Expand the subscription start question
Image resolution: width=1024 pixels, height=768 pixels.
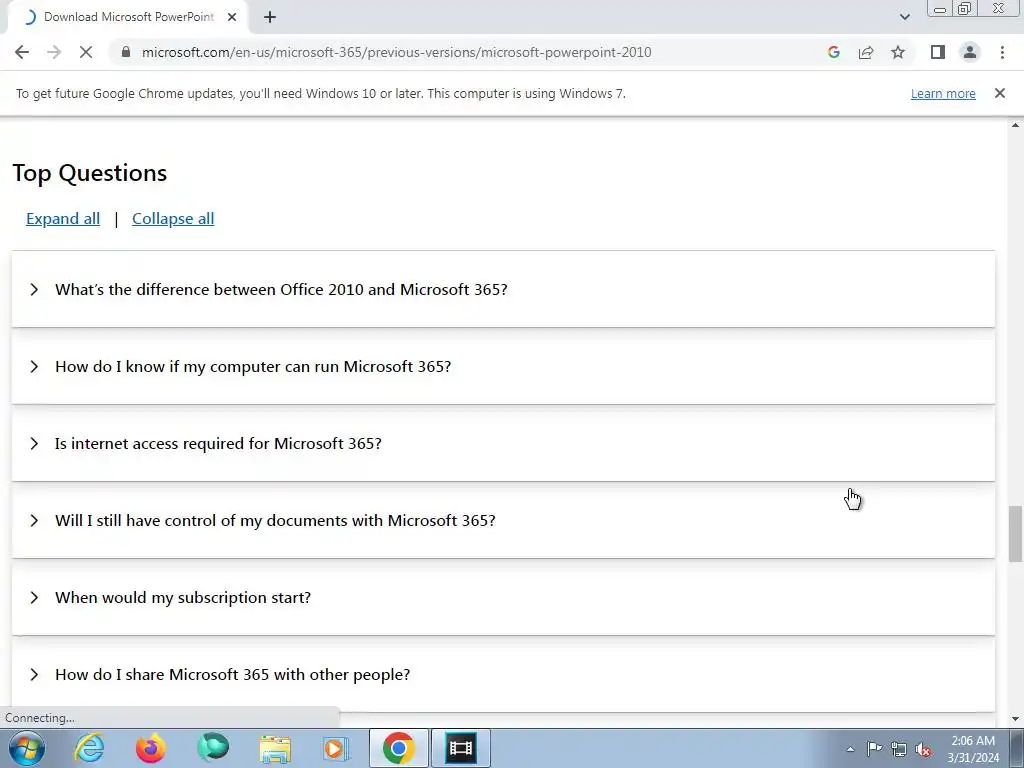coord(503,598)
